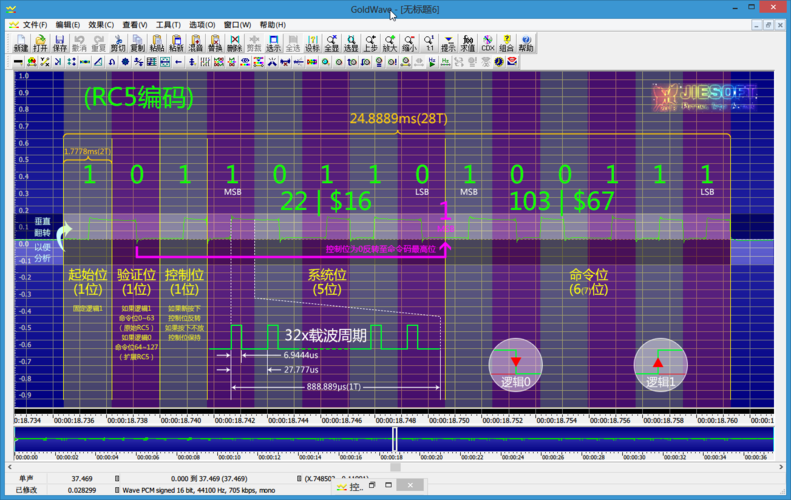Open the 文件(F) menu
791x500 pixels.
[x=35, y=25]
